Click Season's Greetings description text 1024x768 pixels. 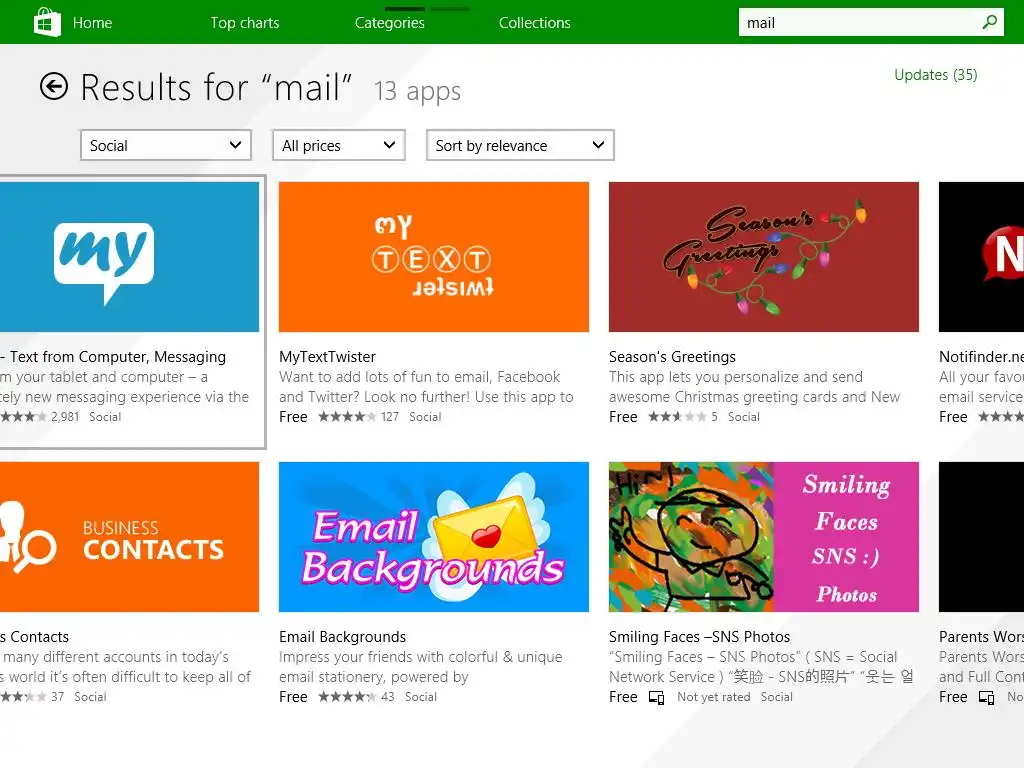754,387
